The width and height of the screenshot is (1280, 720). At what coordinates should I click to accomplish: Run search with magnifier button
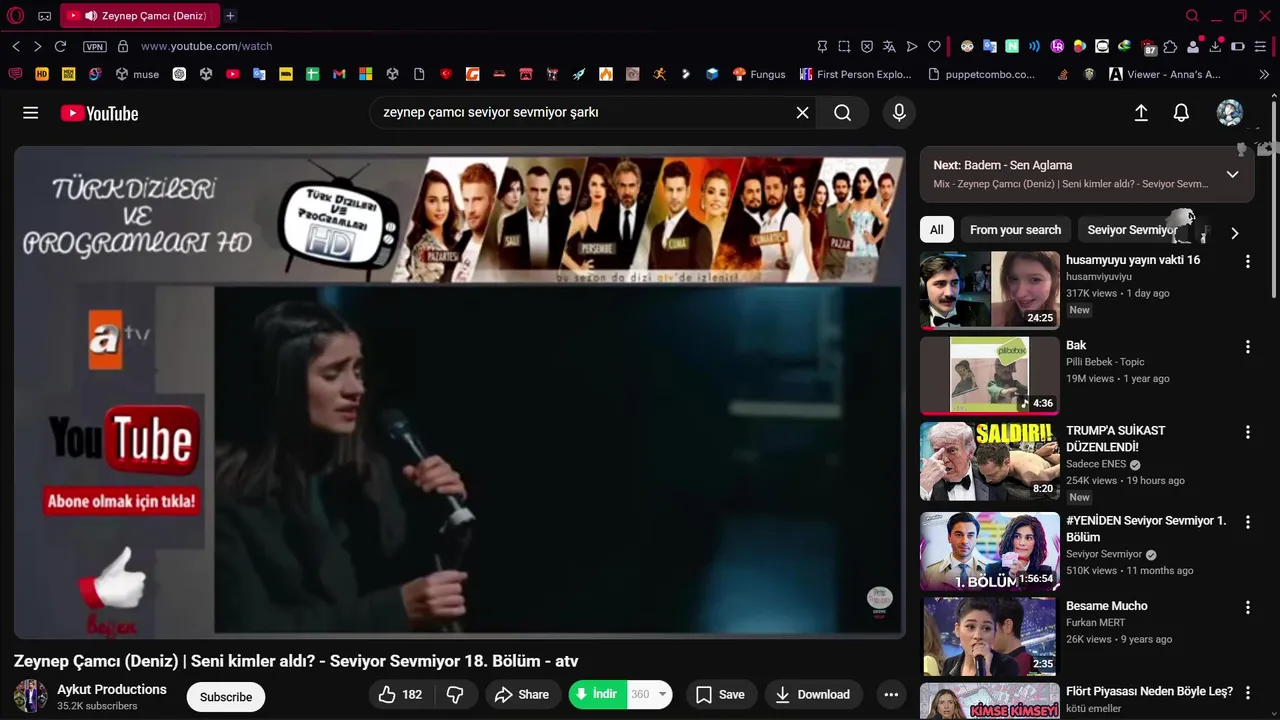point(843,113)
